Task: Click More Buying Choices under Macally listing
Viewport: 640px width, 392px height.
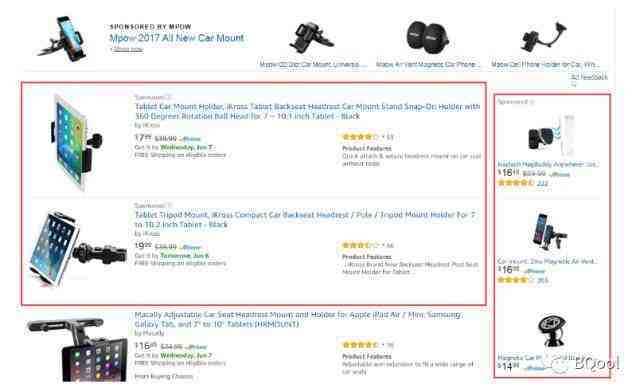Action: pyautogui.click(x=164, y=376)
